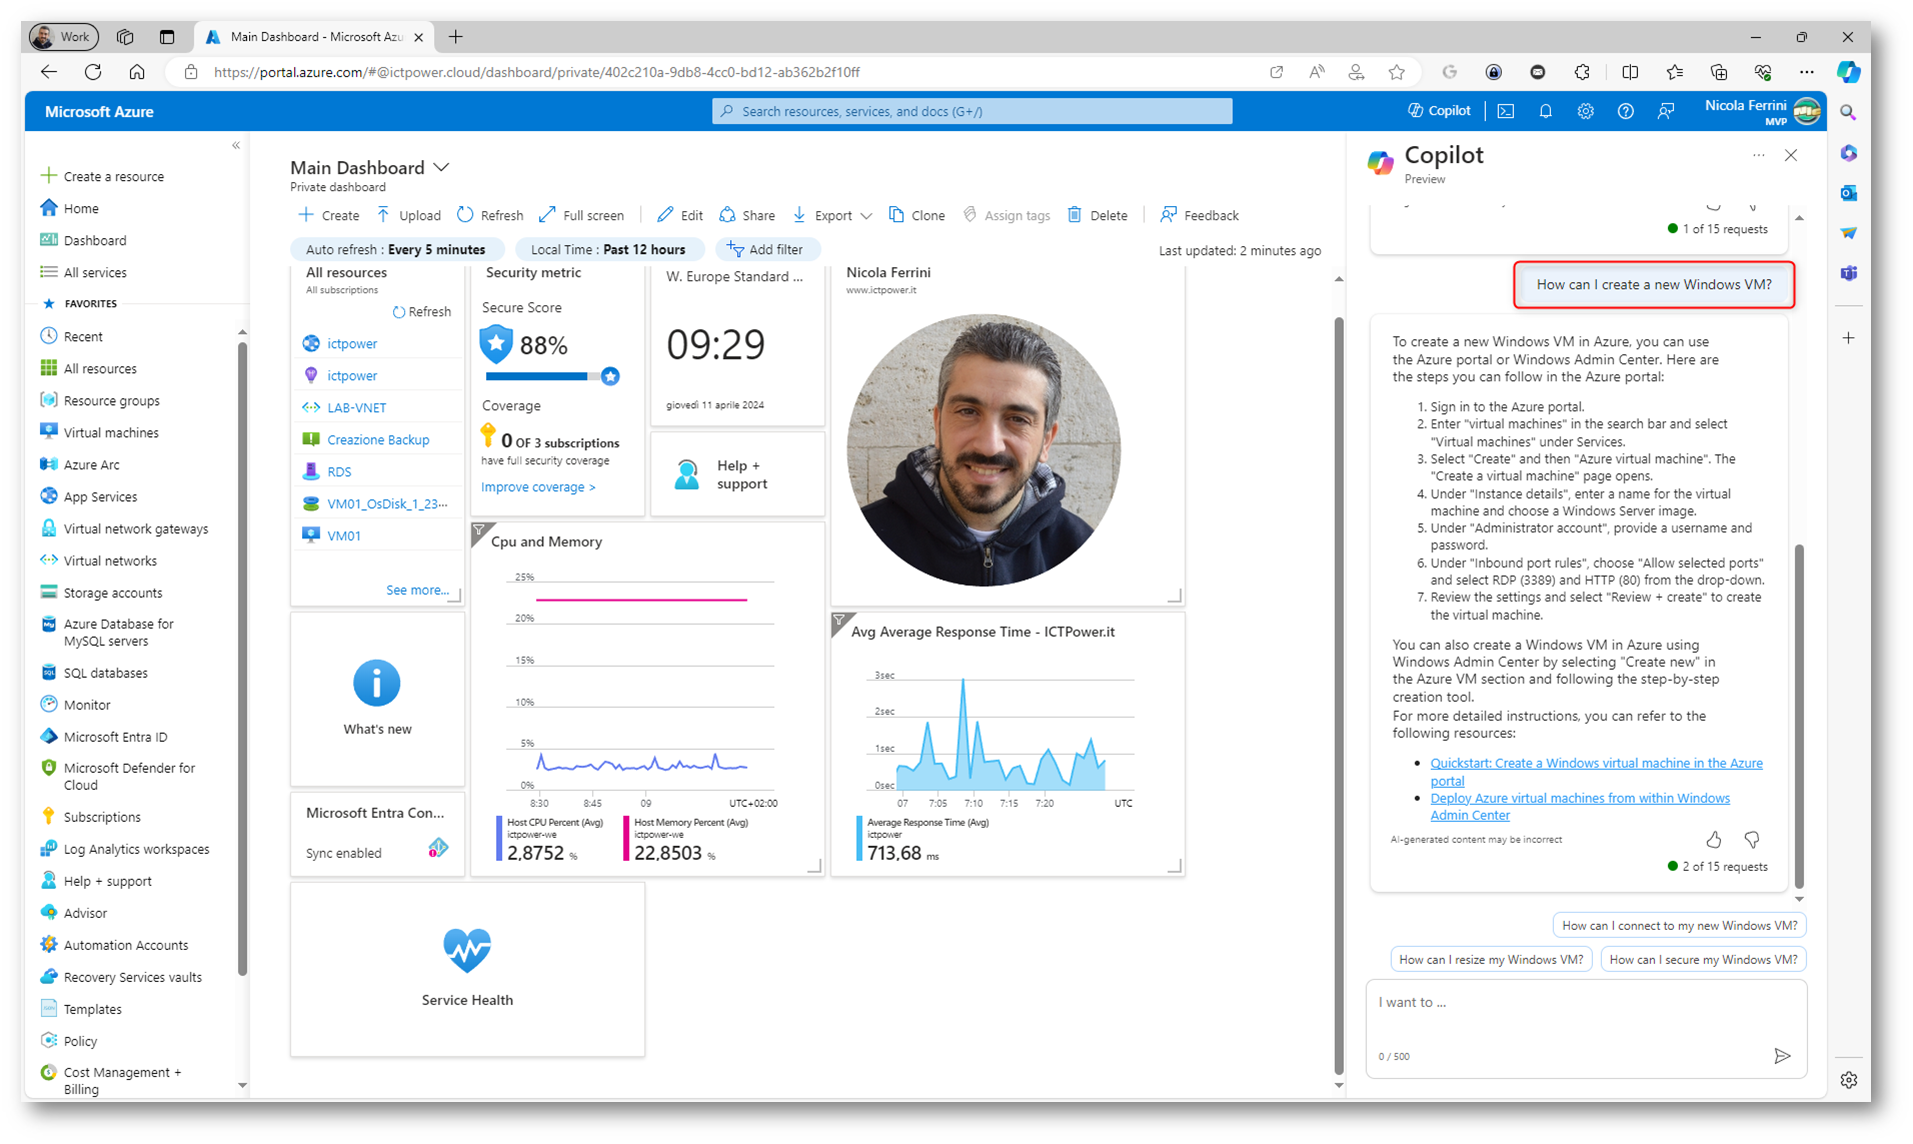Viewport: 1913px width, 1144px height.
Task: Add a new Edge sidebar app
Action: click(1848, 338)
